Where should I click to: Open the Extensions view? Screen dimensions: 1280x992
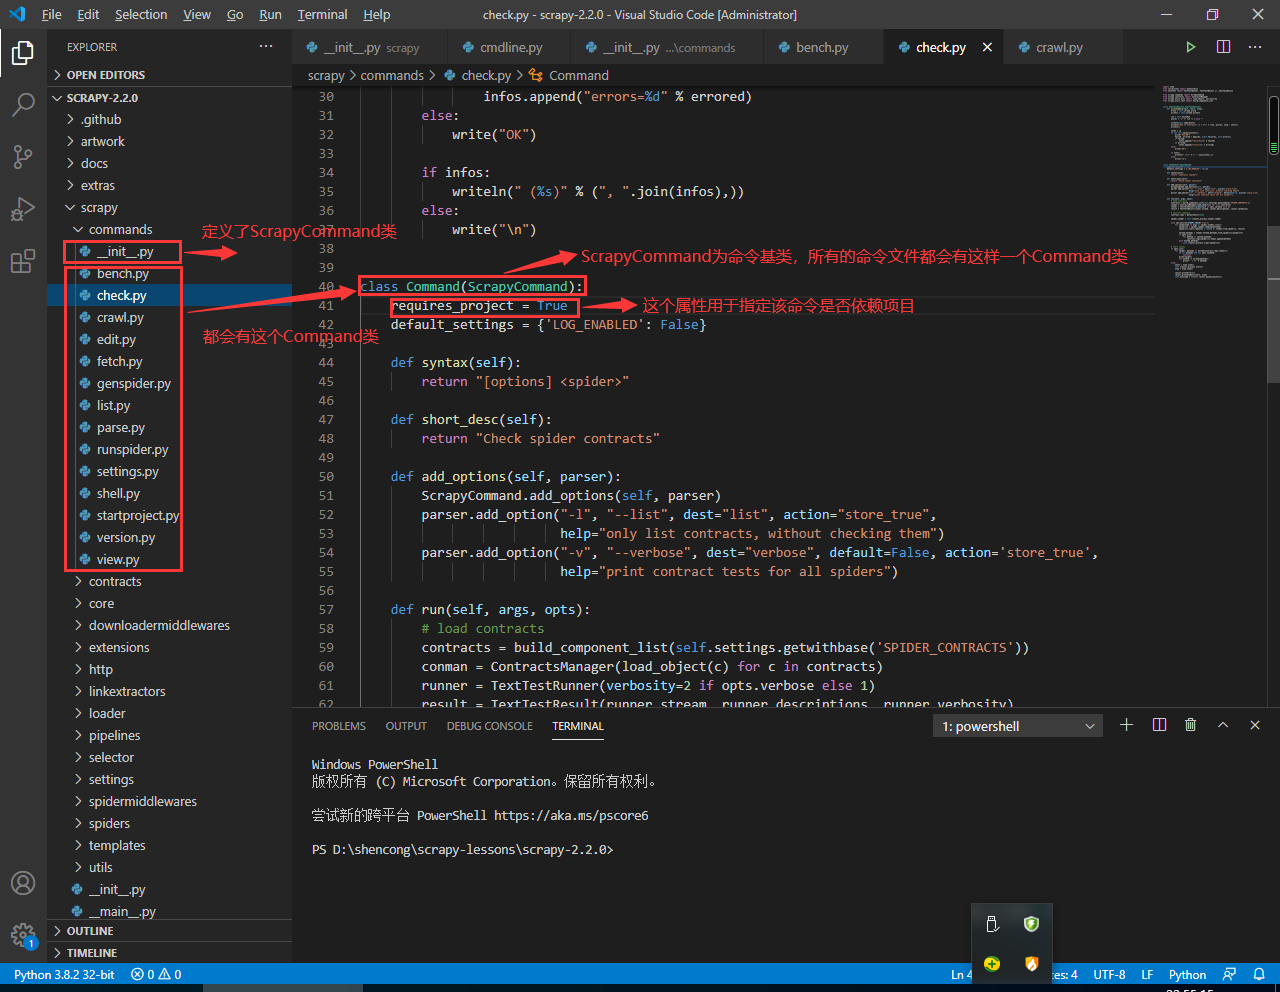click(23, 262)
